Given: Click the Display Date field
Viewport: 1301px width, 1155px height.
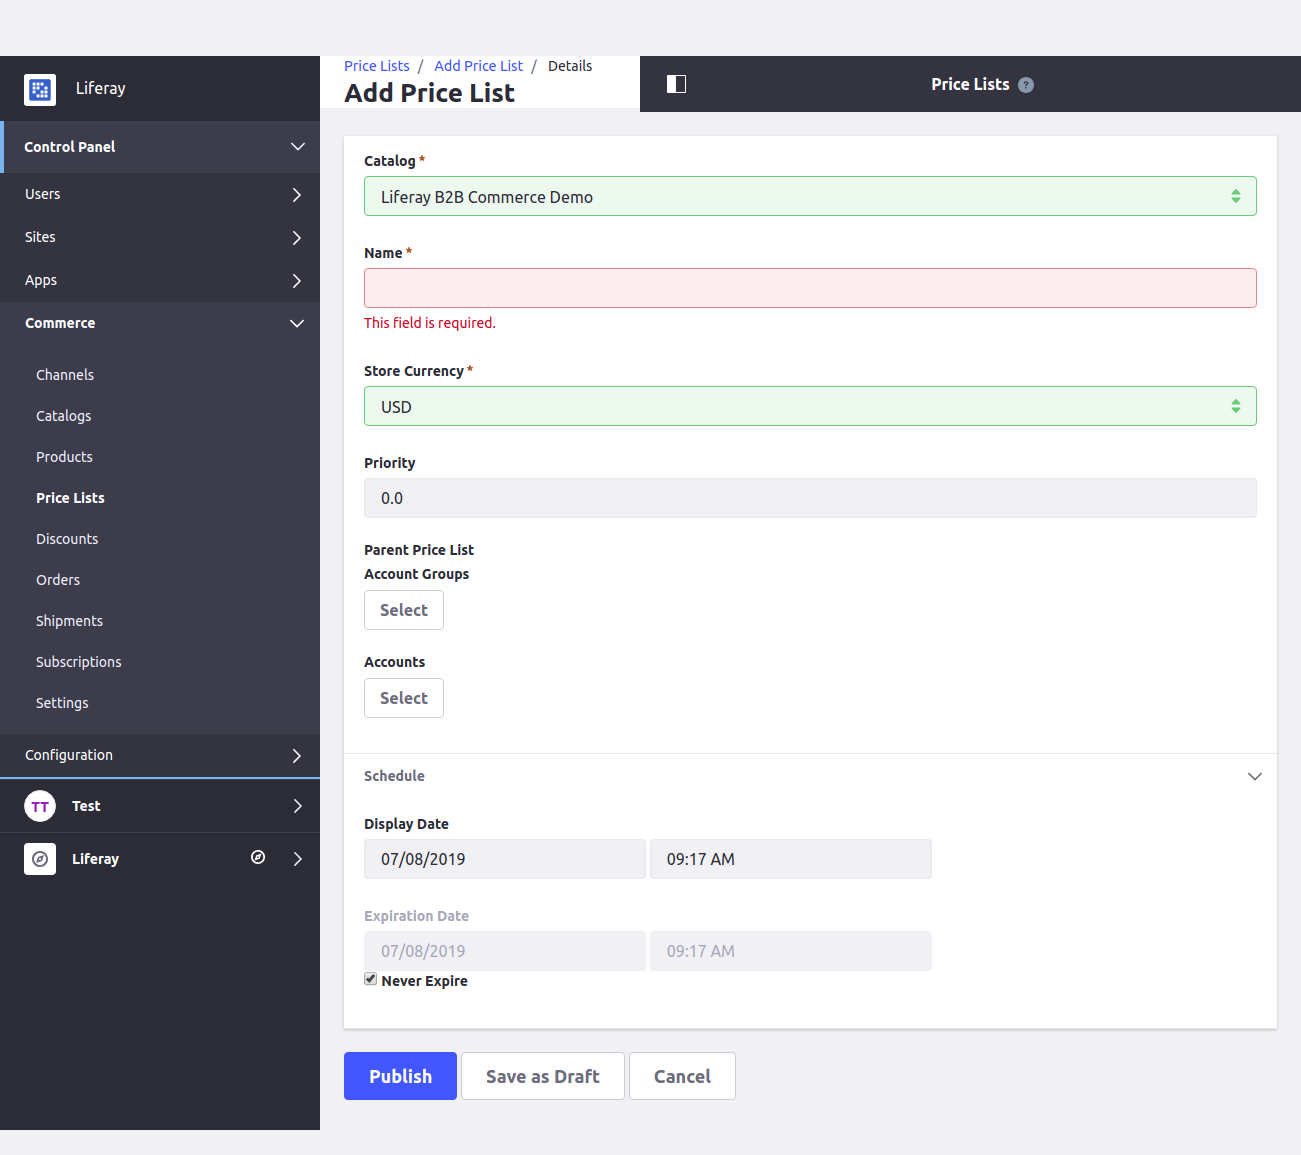Looking at the screenshot, I should click(505, 859).
